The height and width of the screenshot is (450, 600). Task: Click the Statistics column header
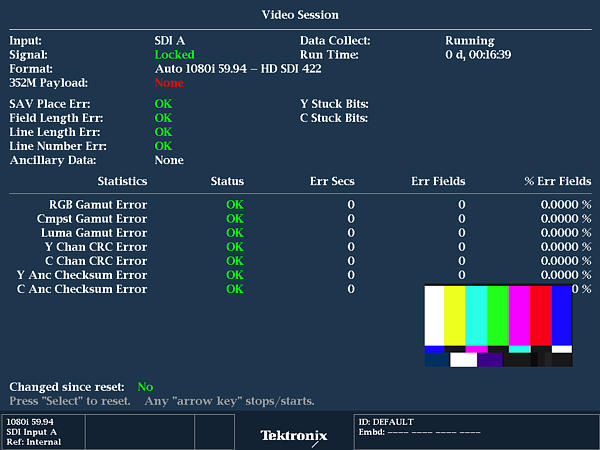pyautogui.click(x=122, y=181)
